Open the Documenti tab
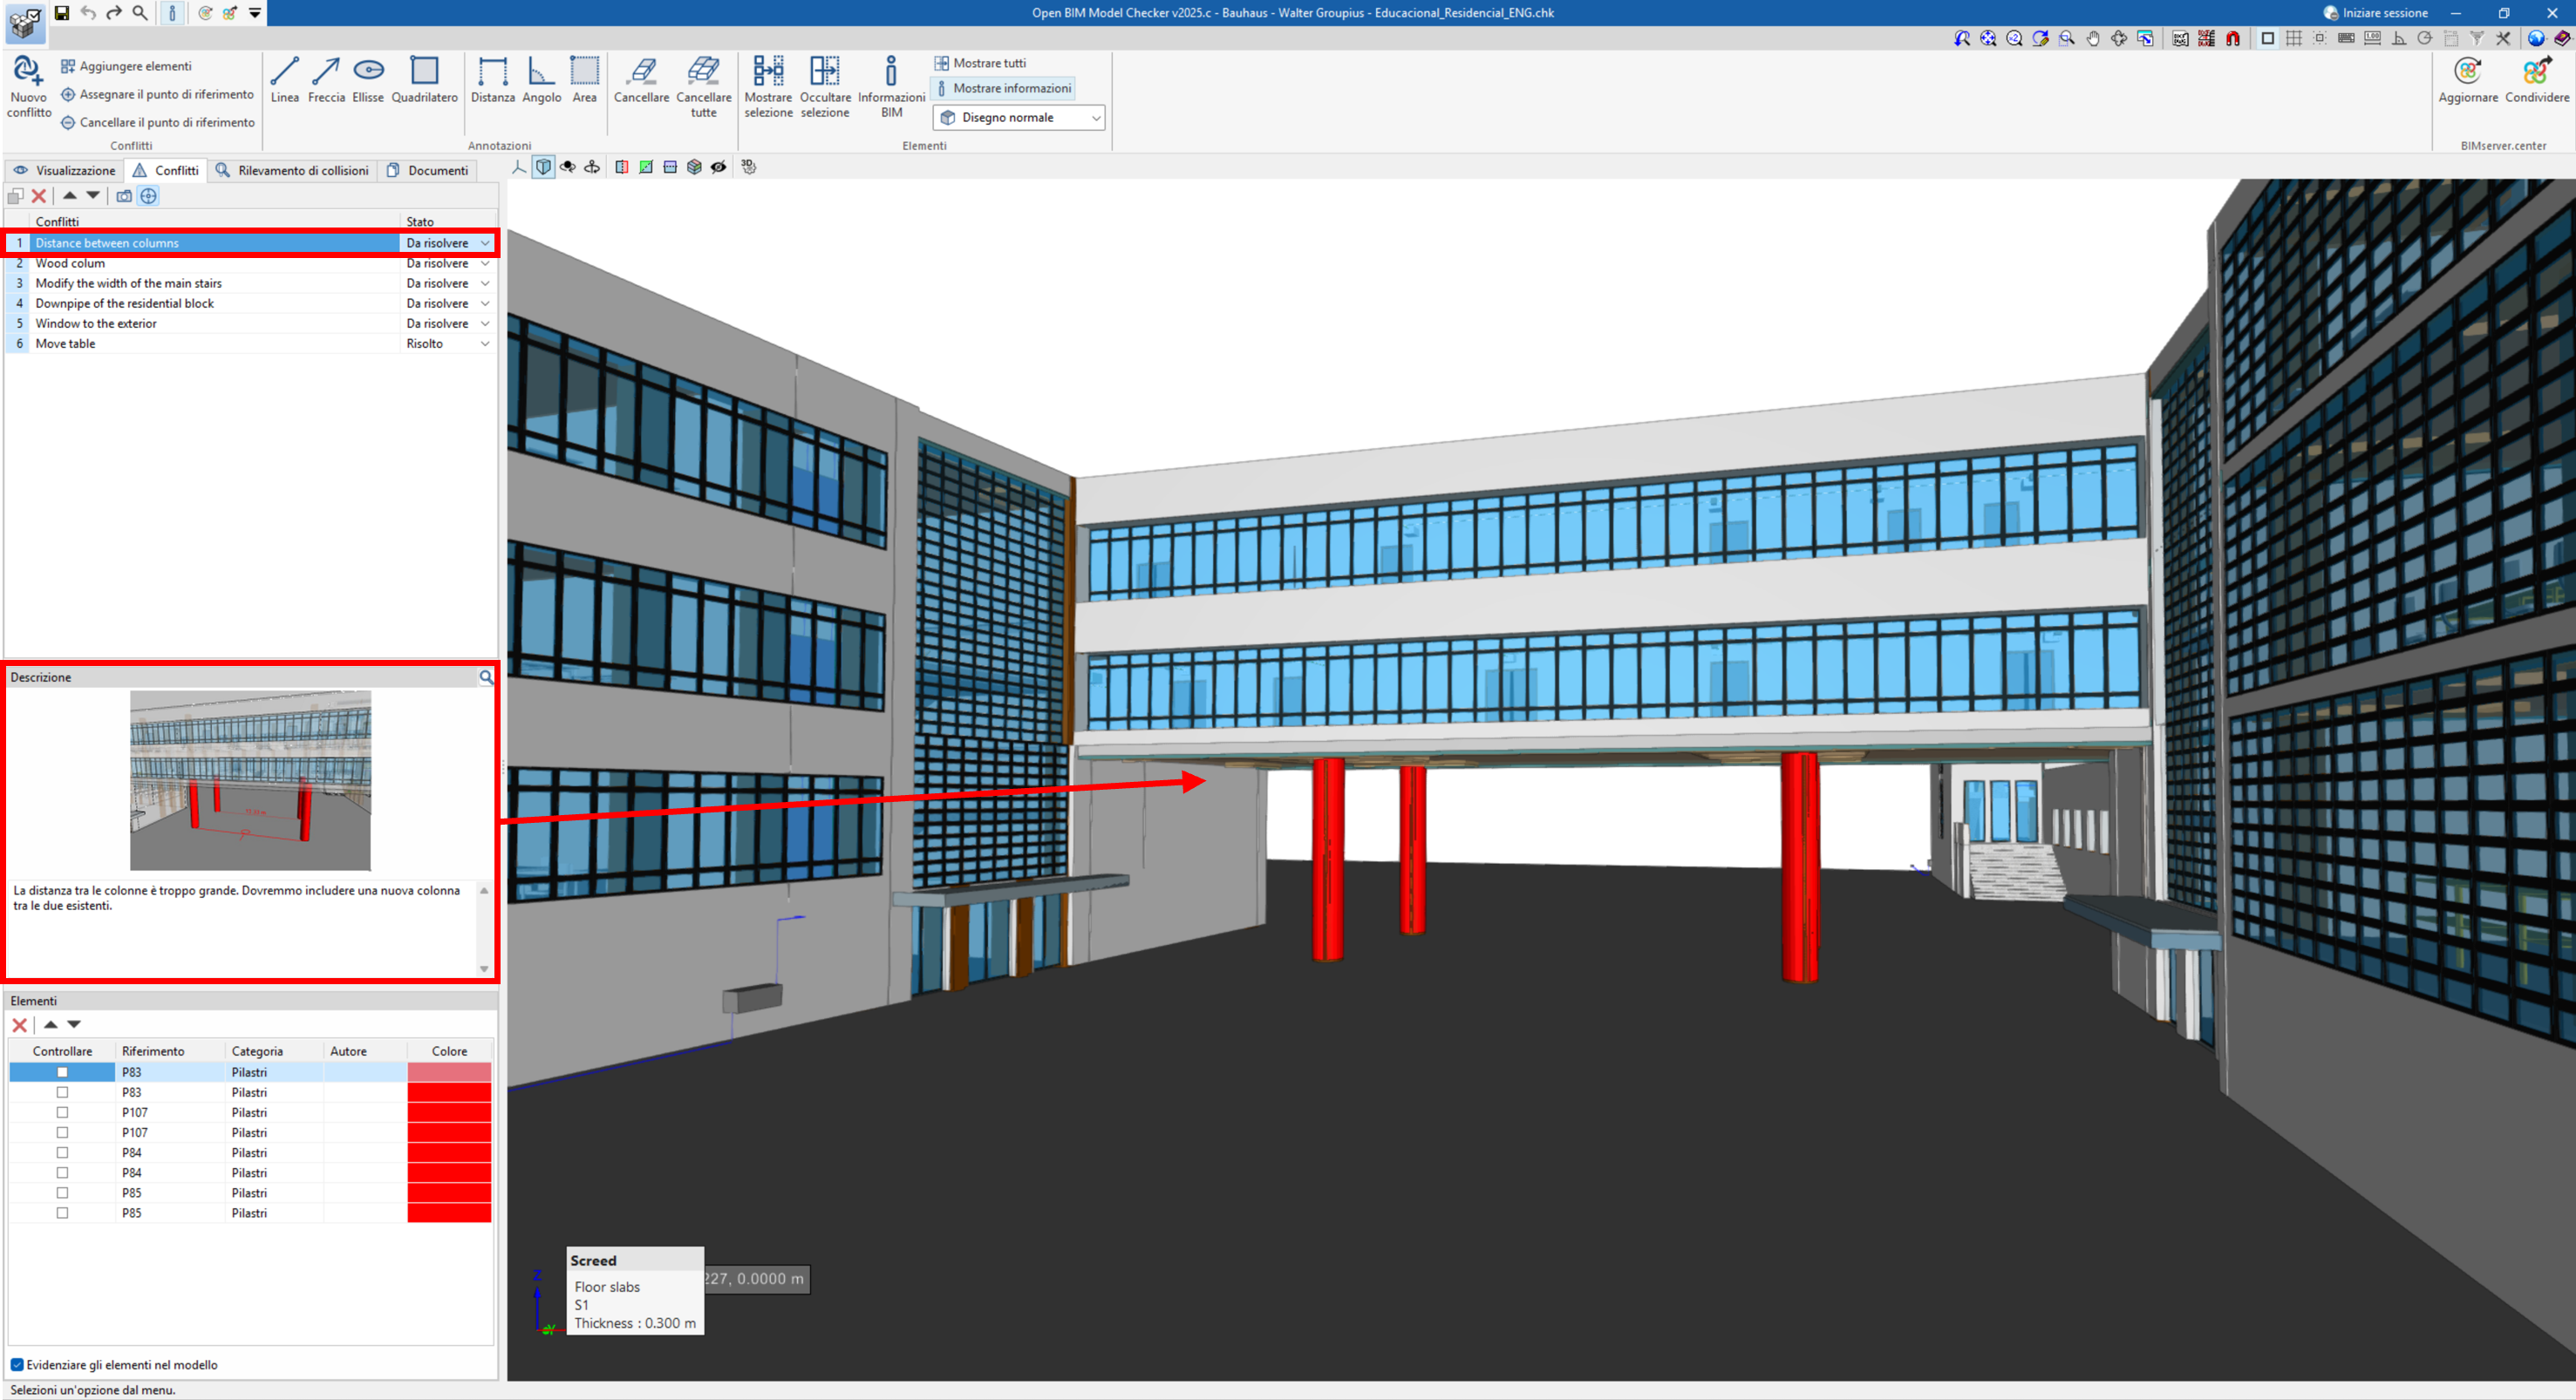The image size is (2576, 1400). (428, 171)
